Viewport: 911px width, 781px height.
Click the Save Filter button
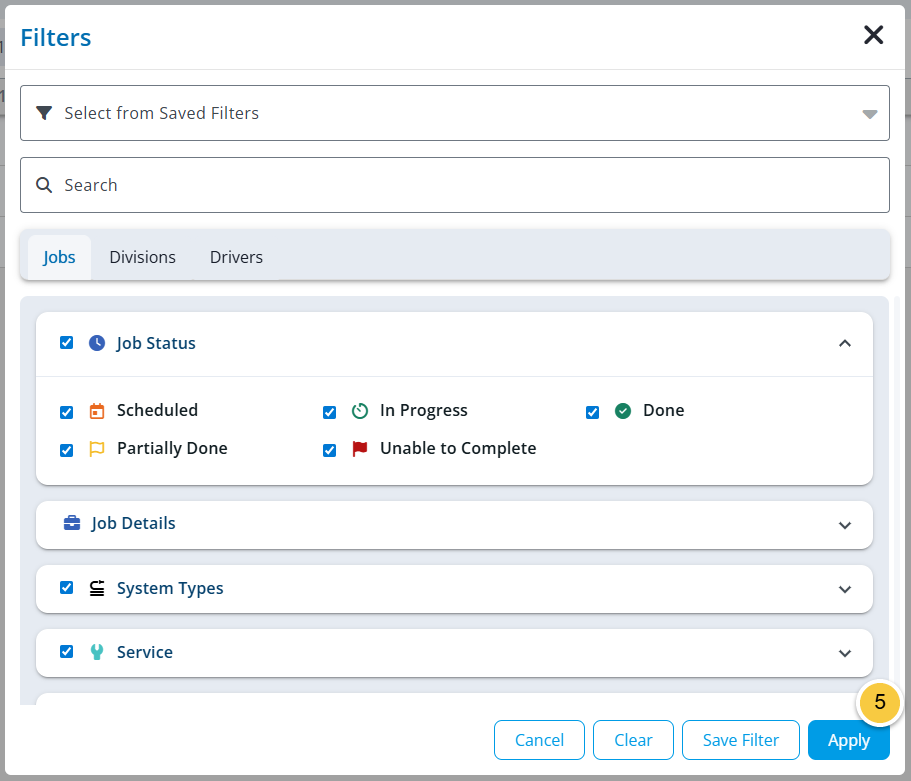pyautogui.click(x=740, y=740)
